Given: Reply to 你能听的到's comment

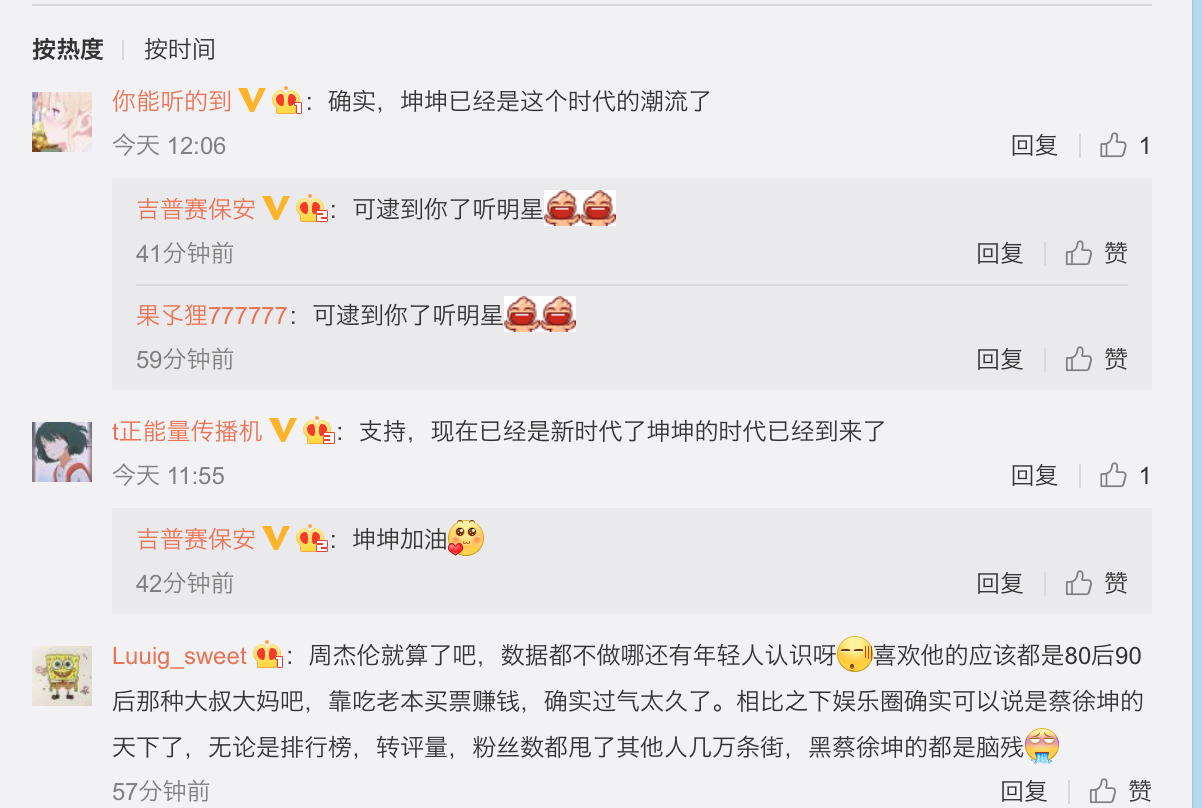Looking at the screenshot, I should tap(1034, 146).
